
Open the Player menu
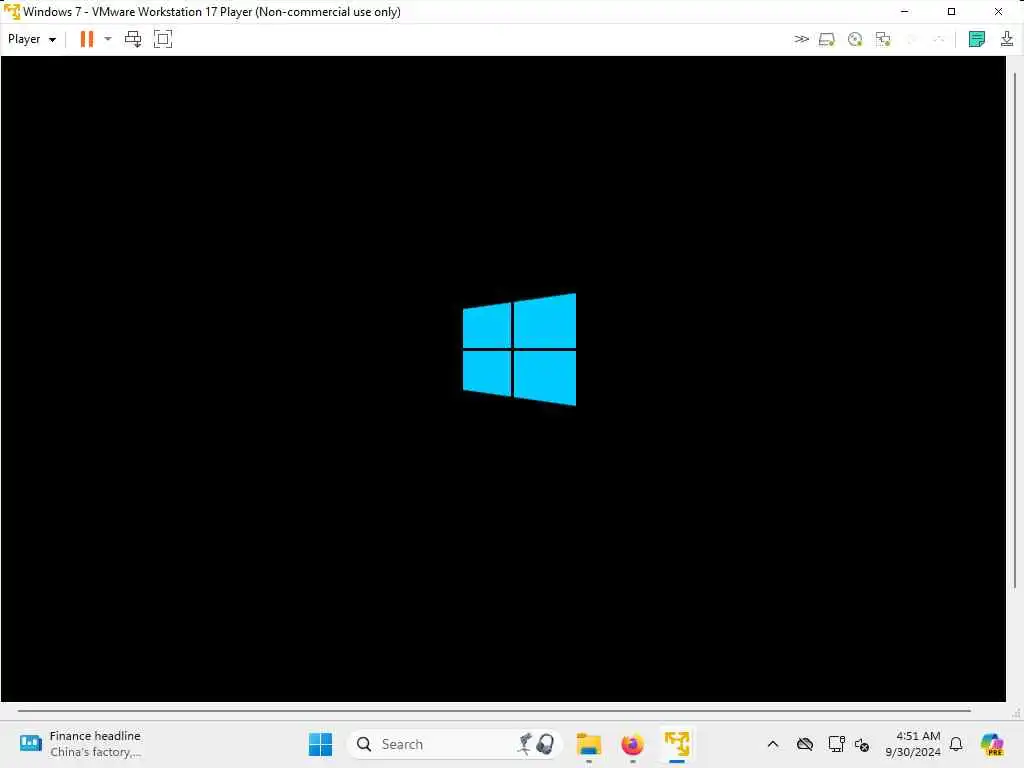tap(31, 39)
